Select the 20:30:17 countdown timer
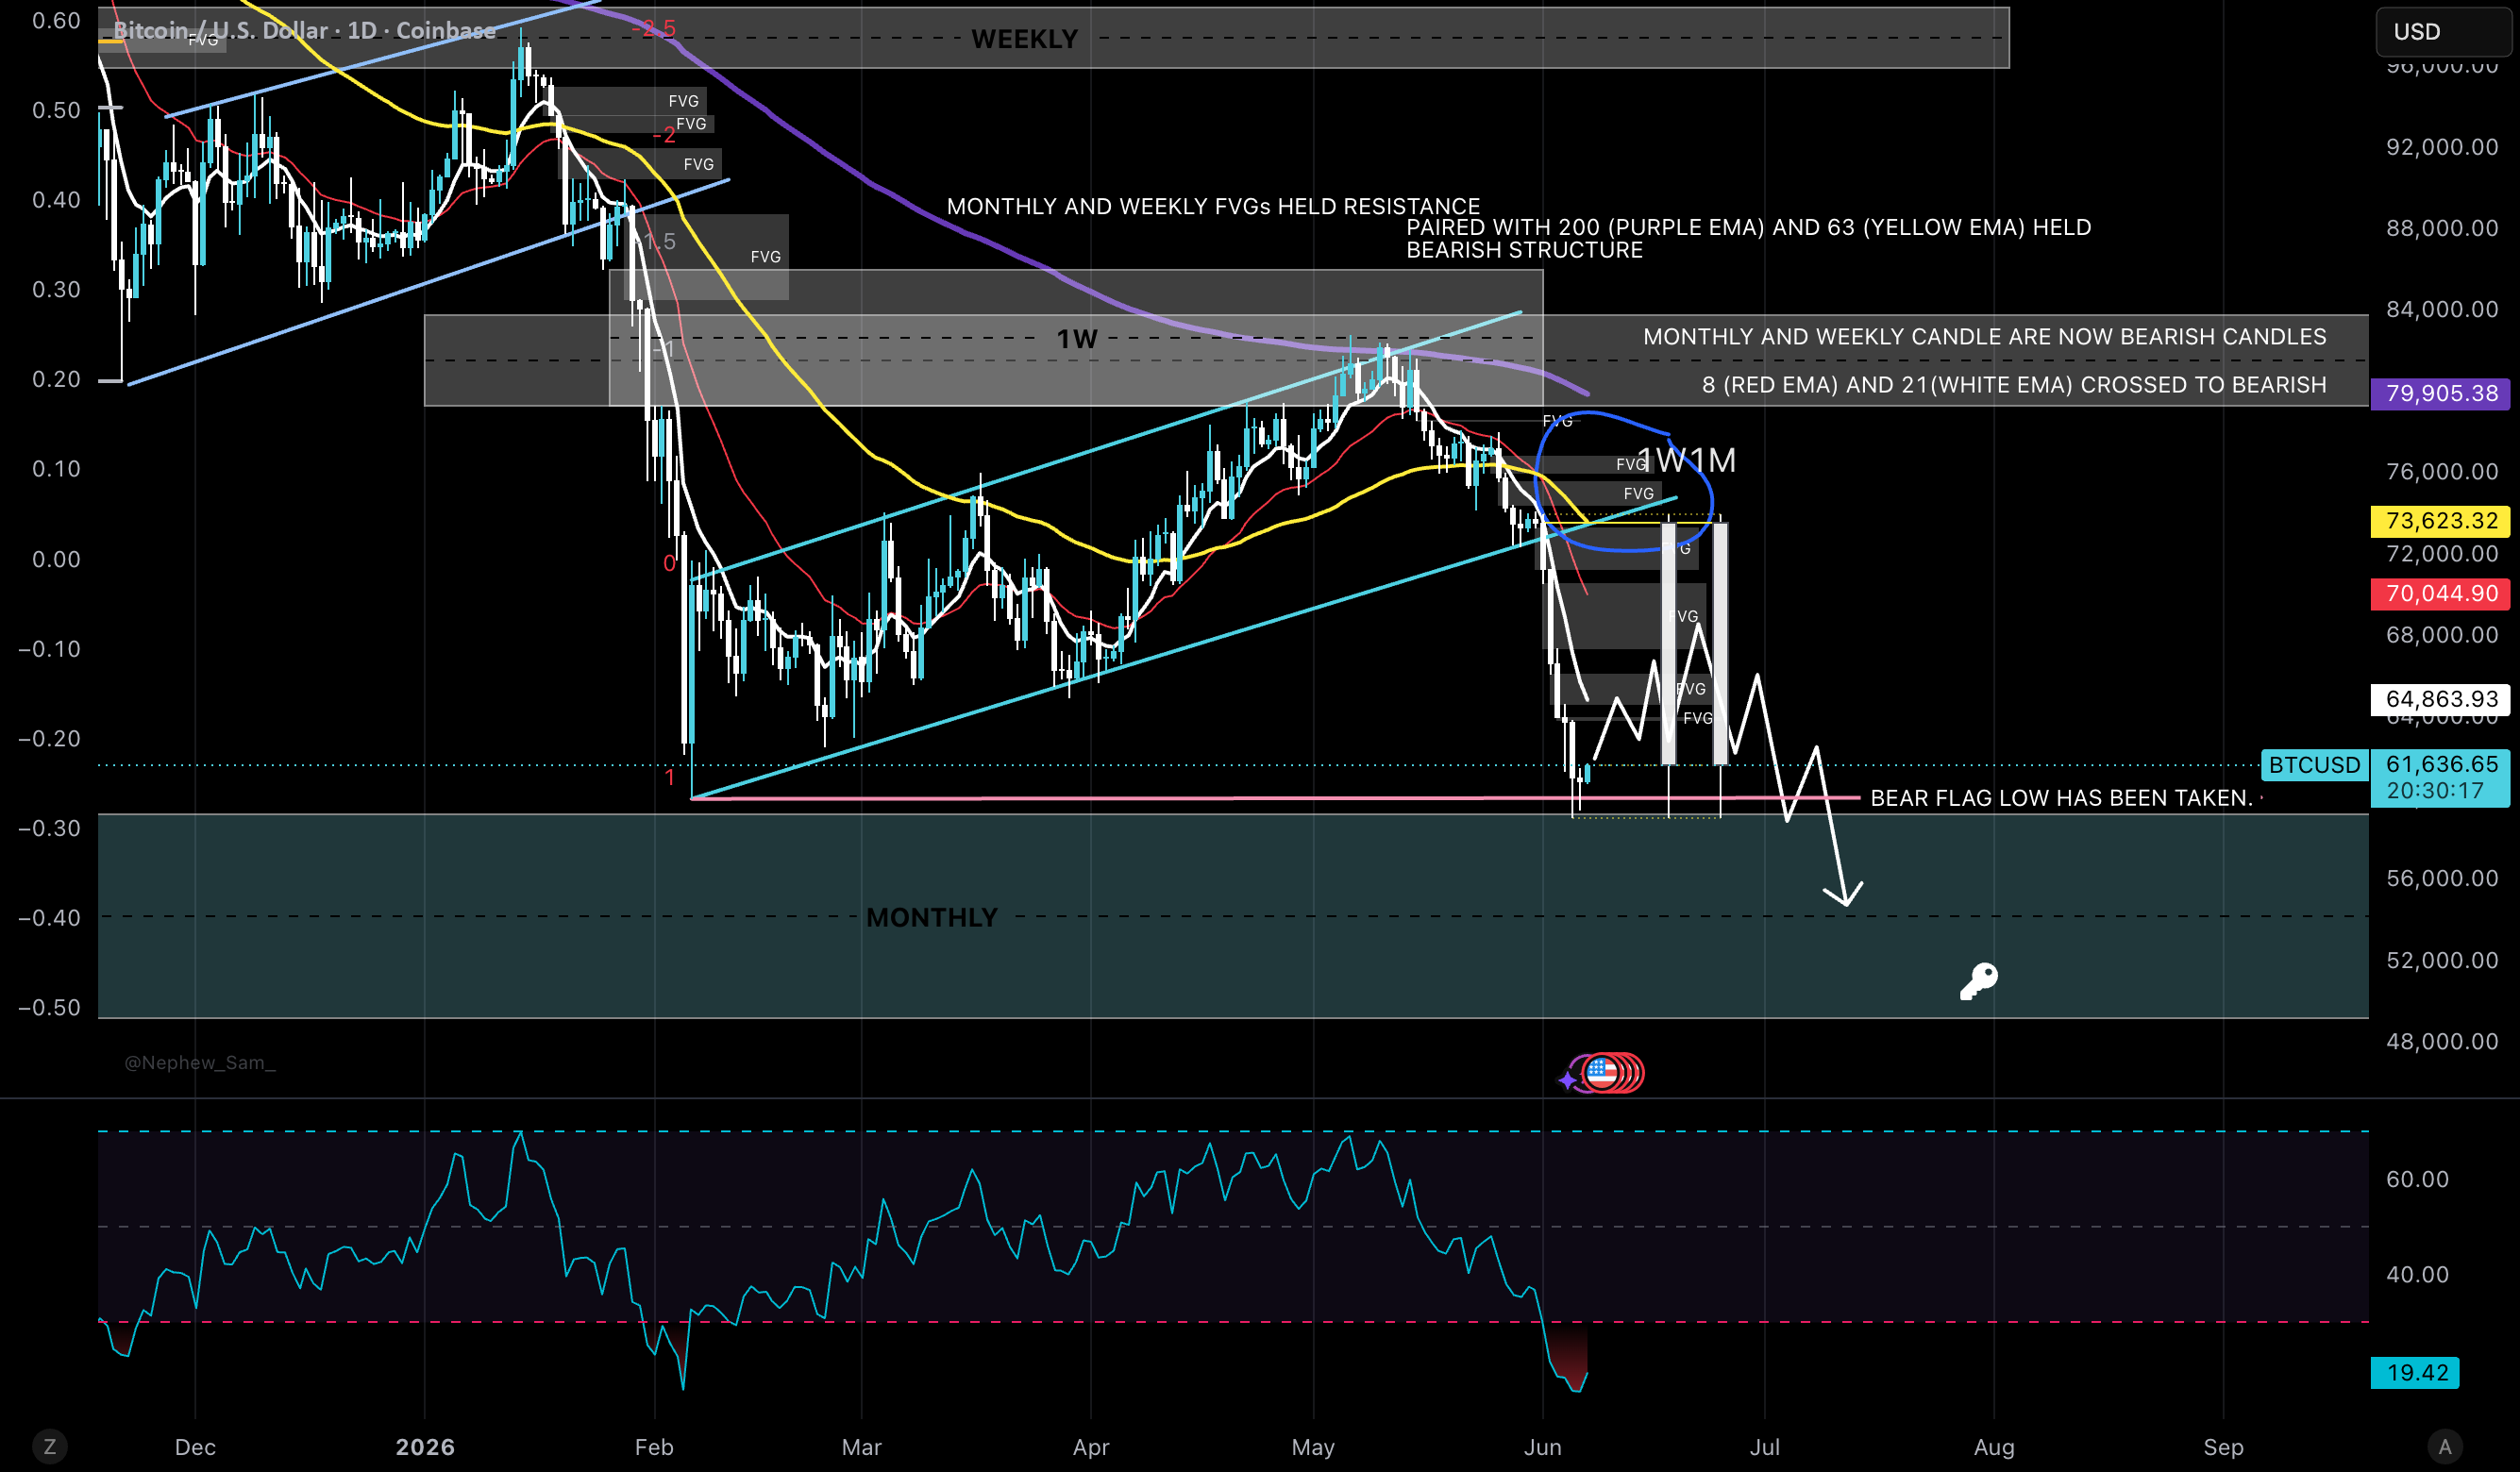 tap(2434, 791)
